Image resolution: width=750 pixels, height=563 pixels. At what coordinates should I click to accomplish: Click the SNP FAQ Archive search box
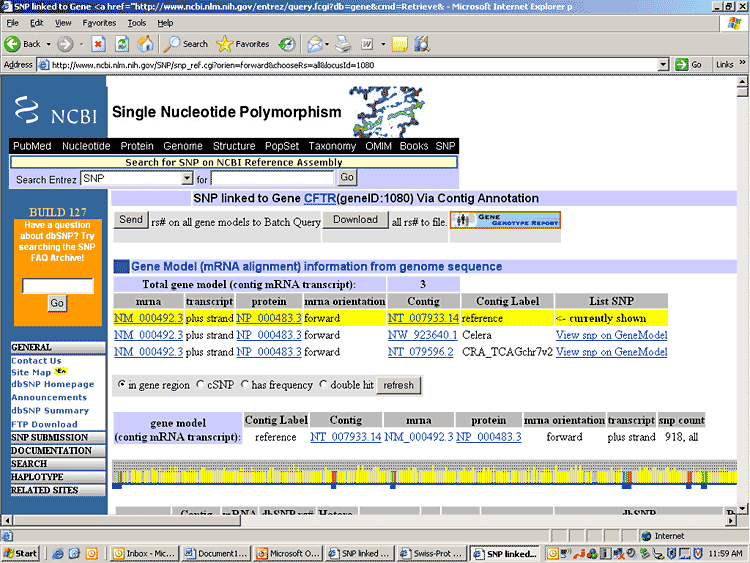(58, 286)
